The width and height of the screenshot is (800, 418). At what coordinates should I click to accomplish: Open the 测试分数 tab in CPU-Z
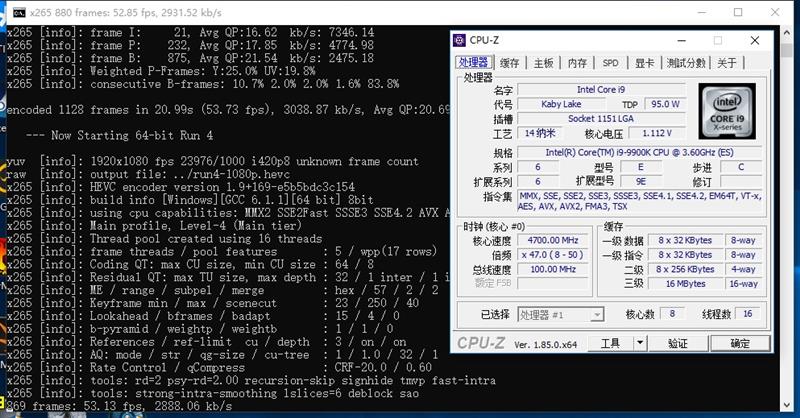686,63
